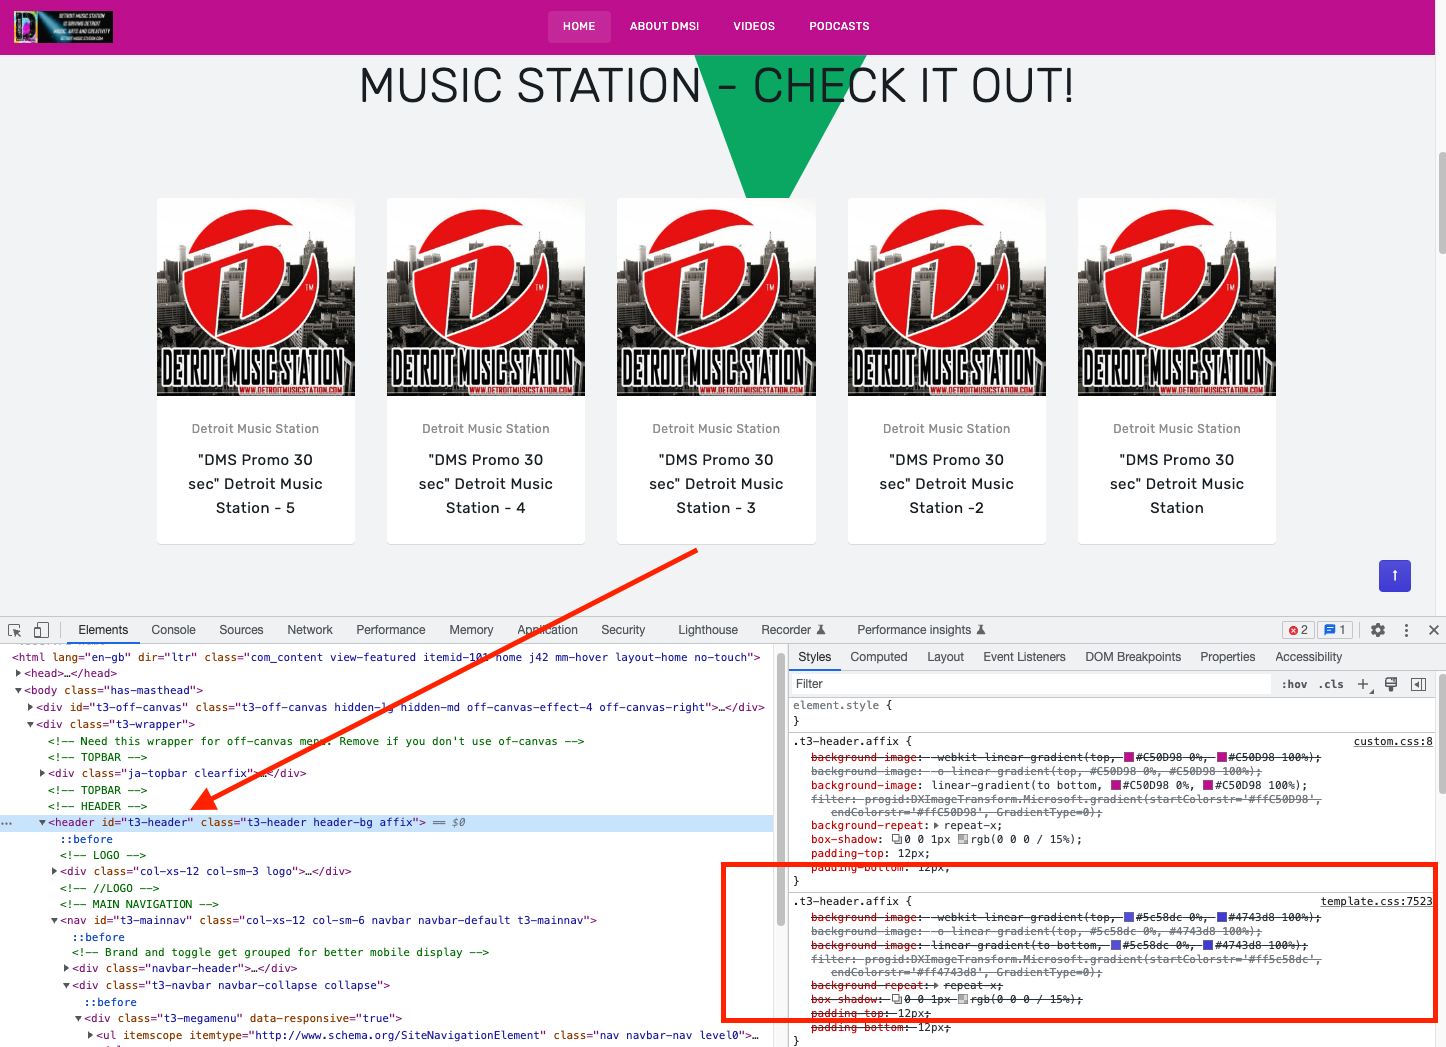Toggle the computed styles sidebar pane icon
This screenshot has width=1446, height=1047.
point(1418,684)
